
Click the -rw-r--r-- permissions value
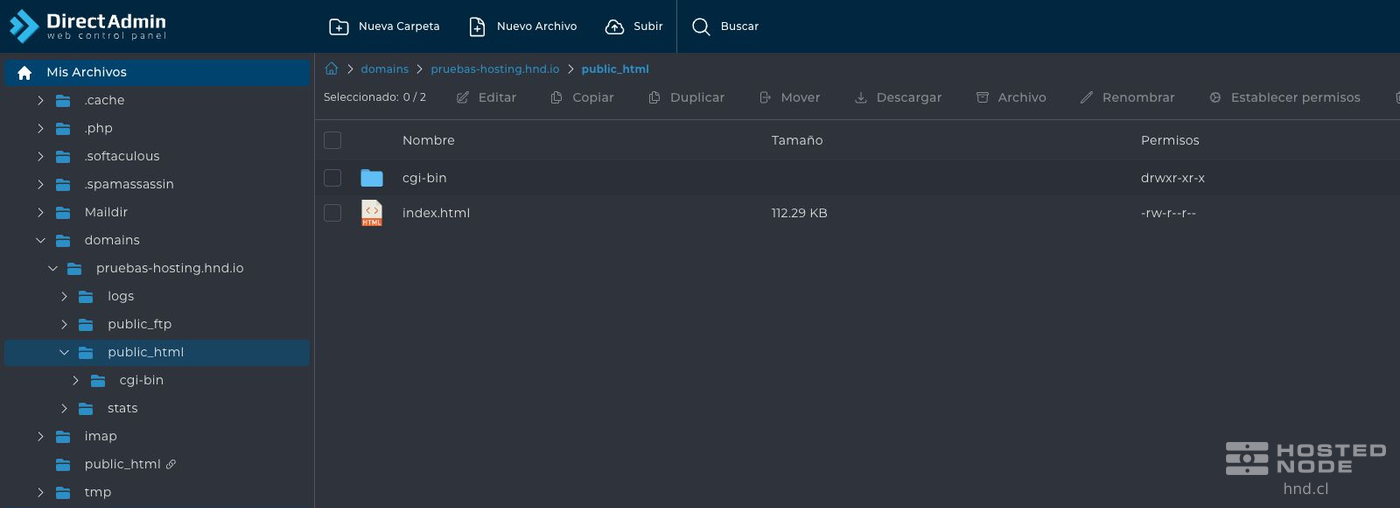click(x=1169, y=213)
